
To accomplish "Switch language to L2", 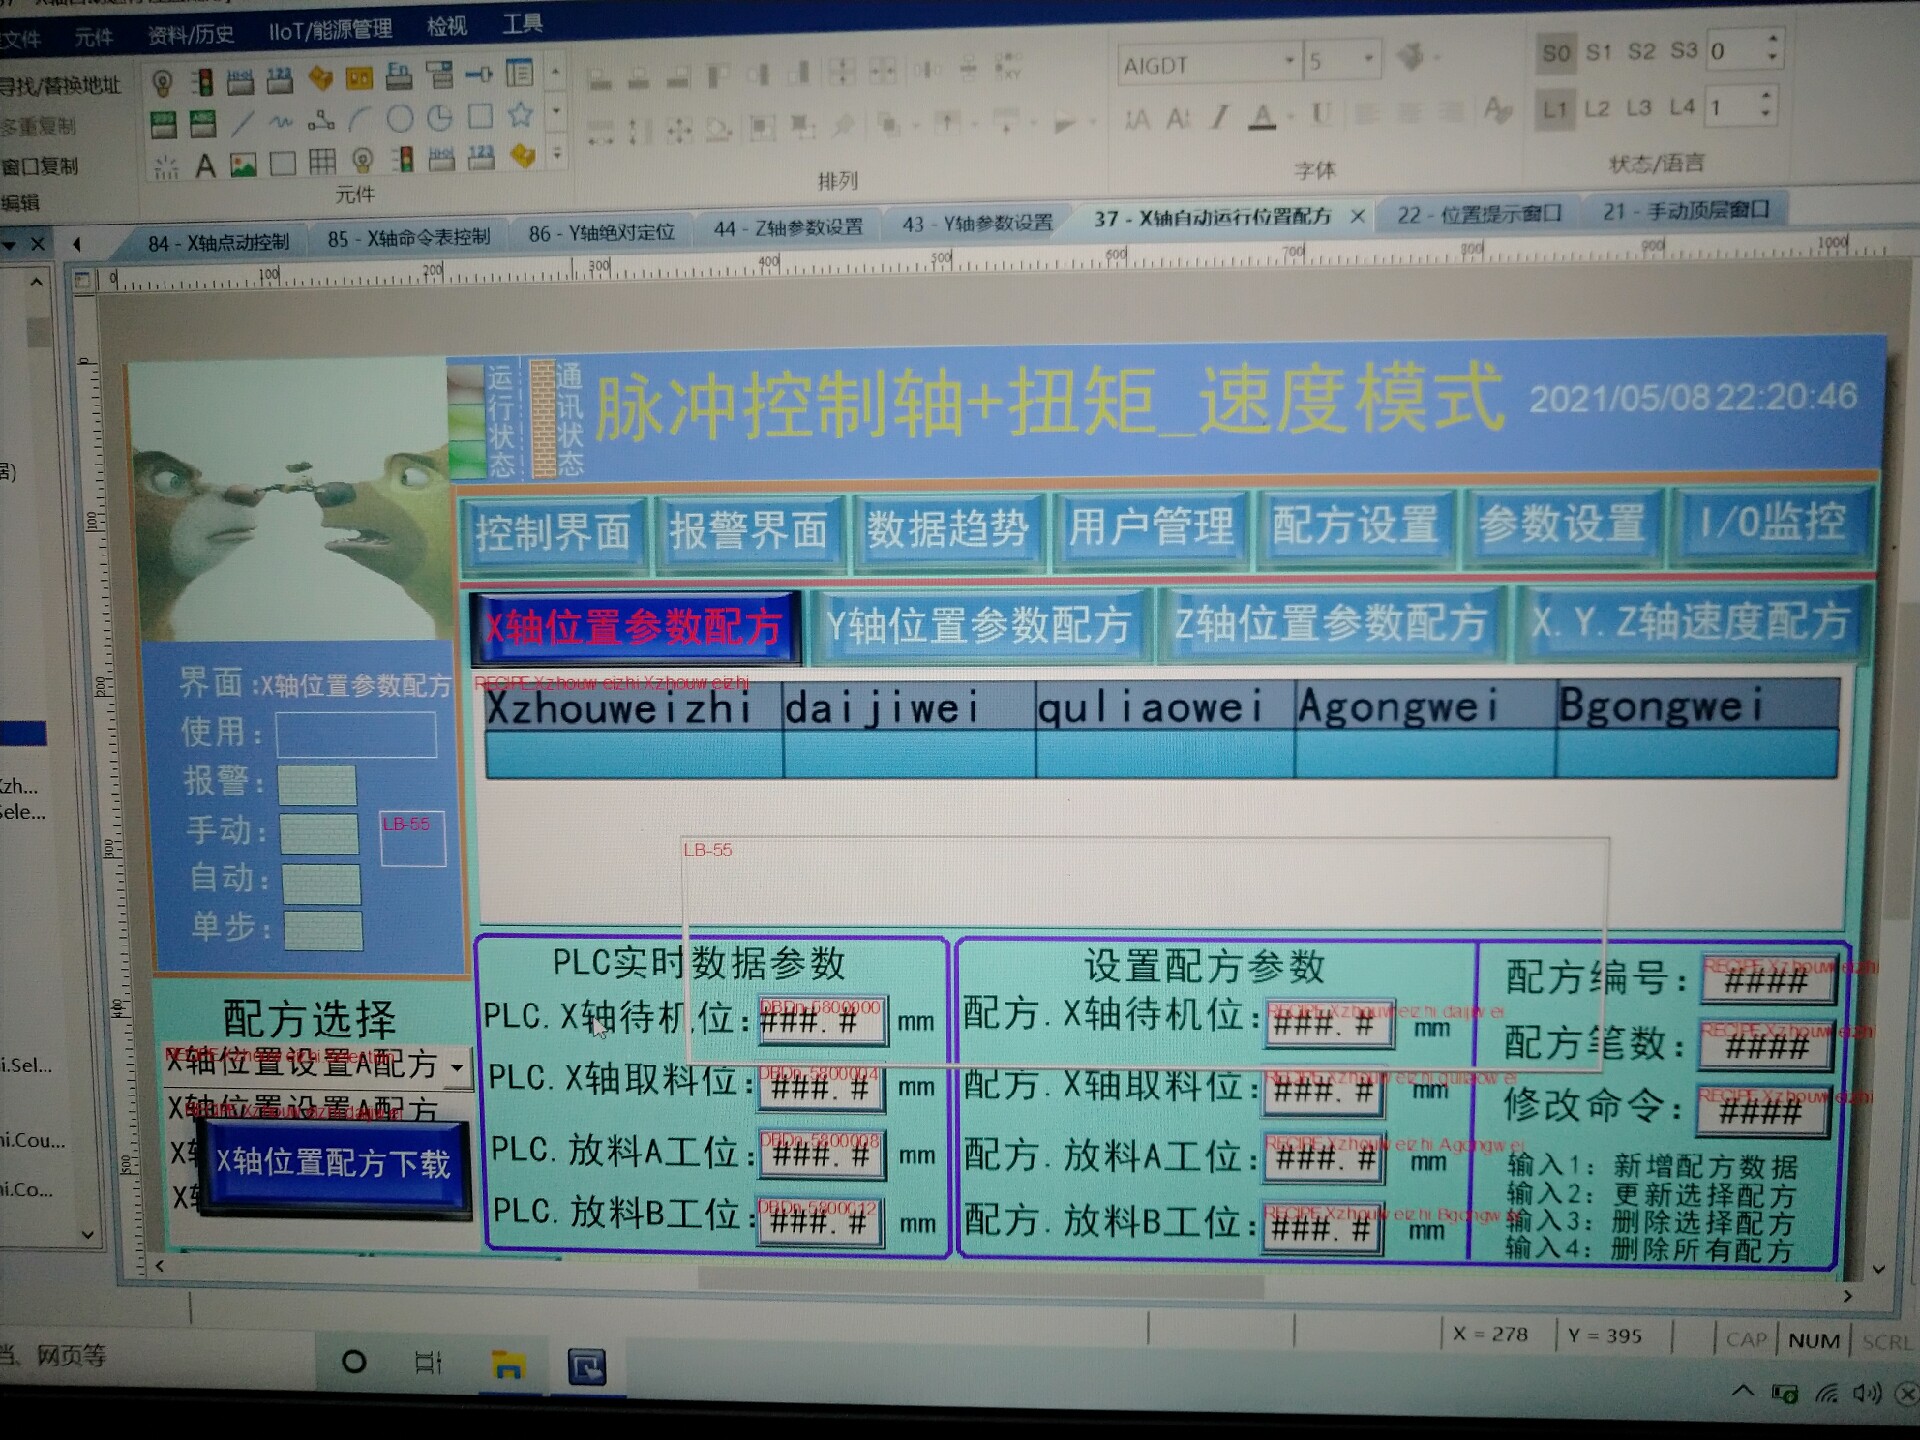I will pos(1597,107).
